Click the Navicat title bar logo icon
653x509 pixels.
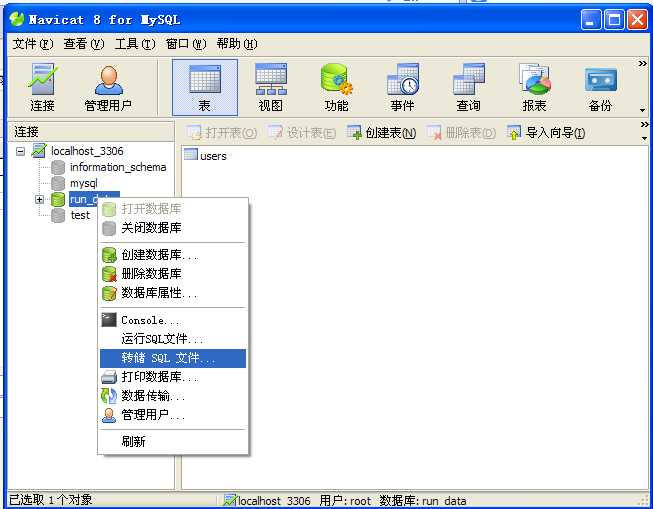pos(17,19)
